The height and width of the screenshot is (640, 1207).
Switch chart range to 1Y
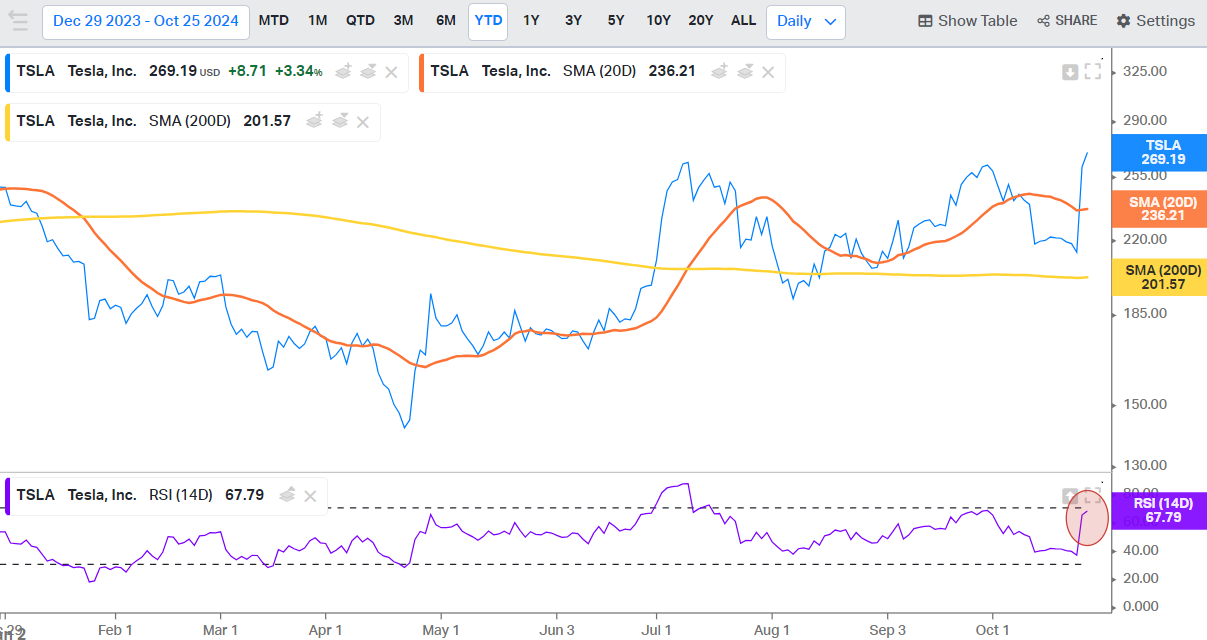(x=531, y=21)
